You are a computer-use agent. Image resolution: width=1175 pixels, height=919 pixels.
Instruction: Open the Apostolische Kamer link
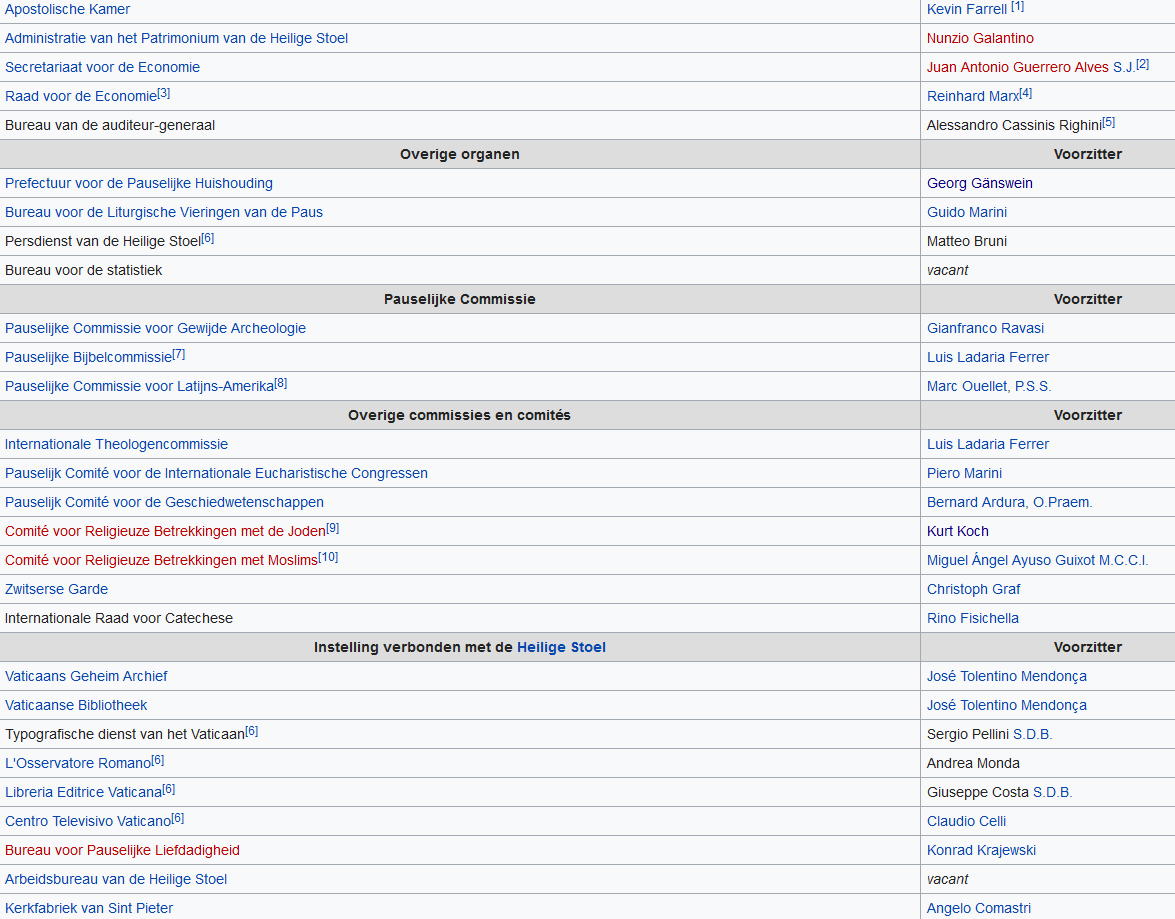67,9
